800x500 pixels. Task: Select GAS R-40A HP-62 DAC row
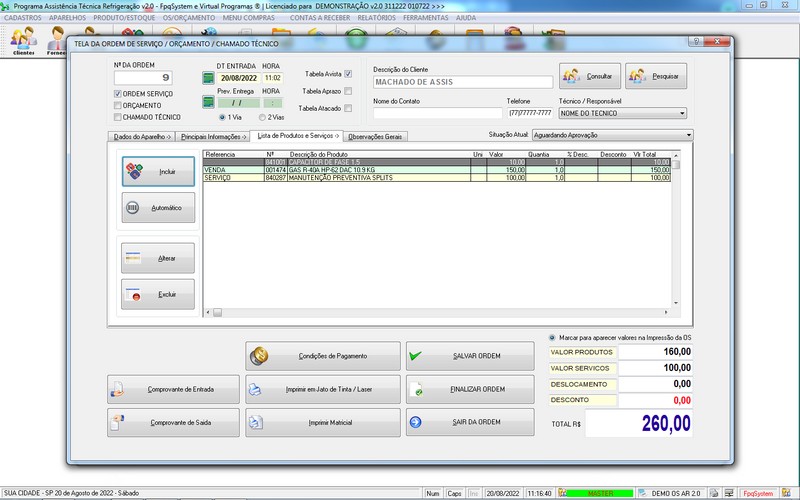437,170
